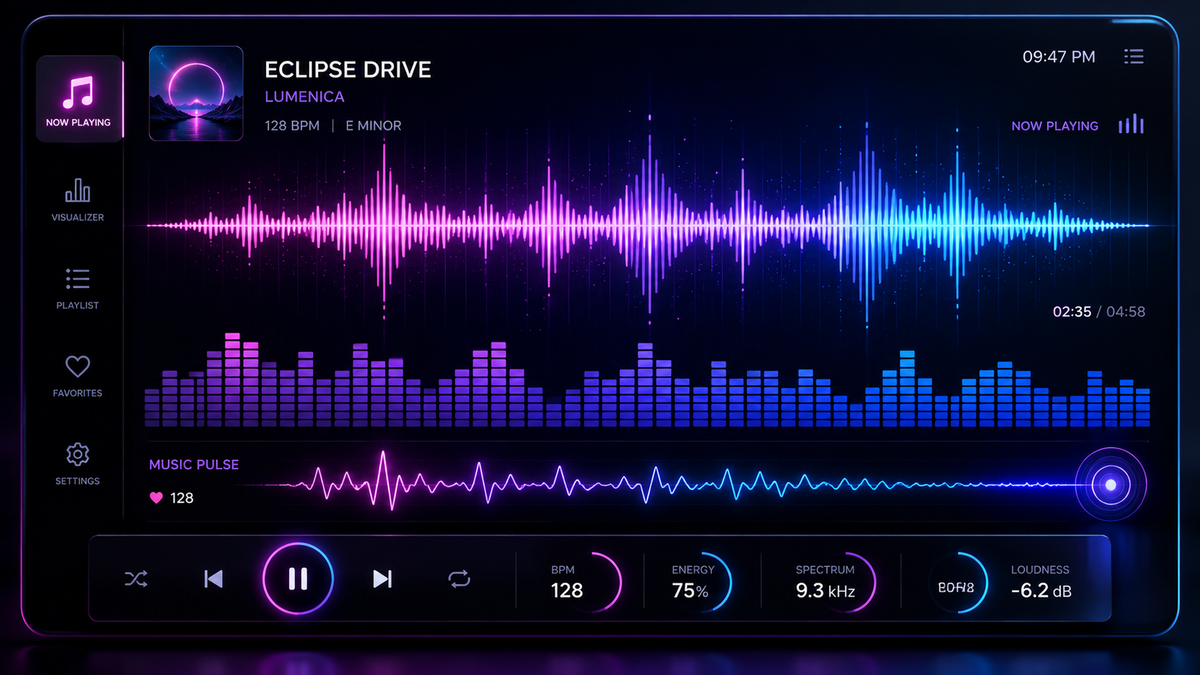Click the 09:47 PM clock
This screenshot has width=1200, height=675.
(x=1059, y=57)
